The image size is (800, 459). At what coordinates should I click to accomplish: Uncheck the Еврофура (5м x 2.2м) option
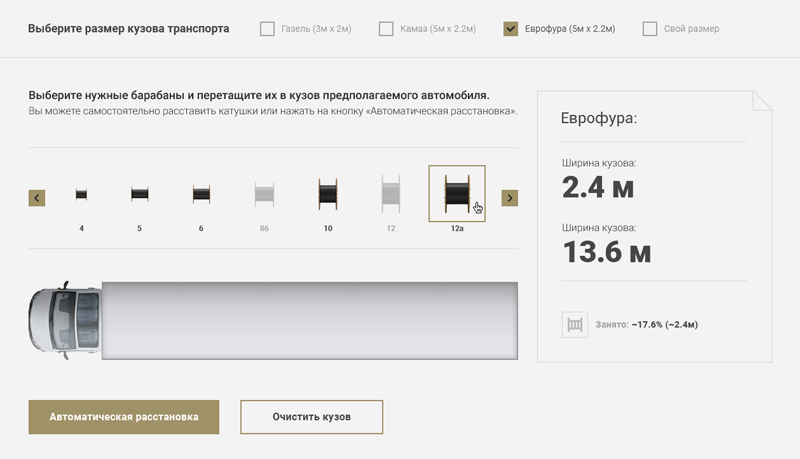tap(511, 29)
